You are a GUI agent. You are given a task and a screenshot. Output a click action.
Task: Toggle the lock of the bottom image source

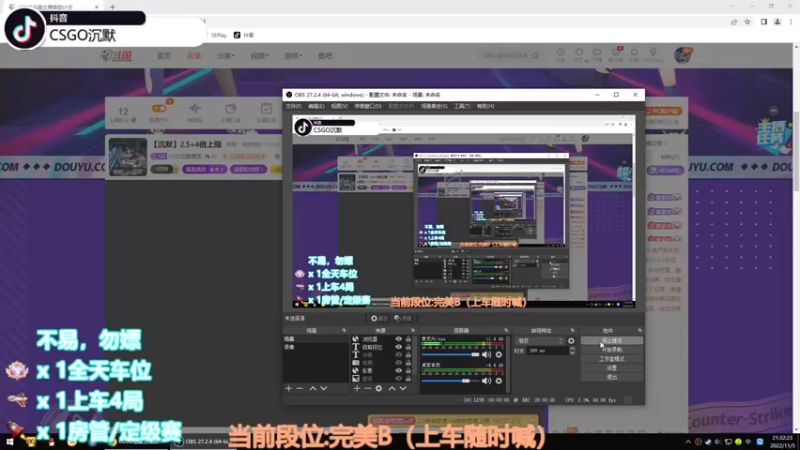tap(408, 379)
